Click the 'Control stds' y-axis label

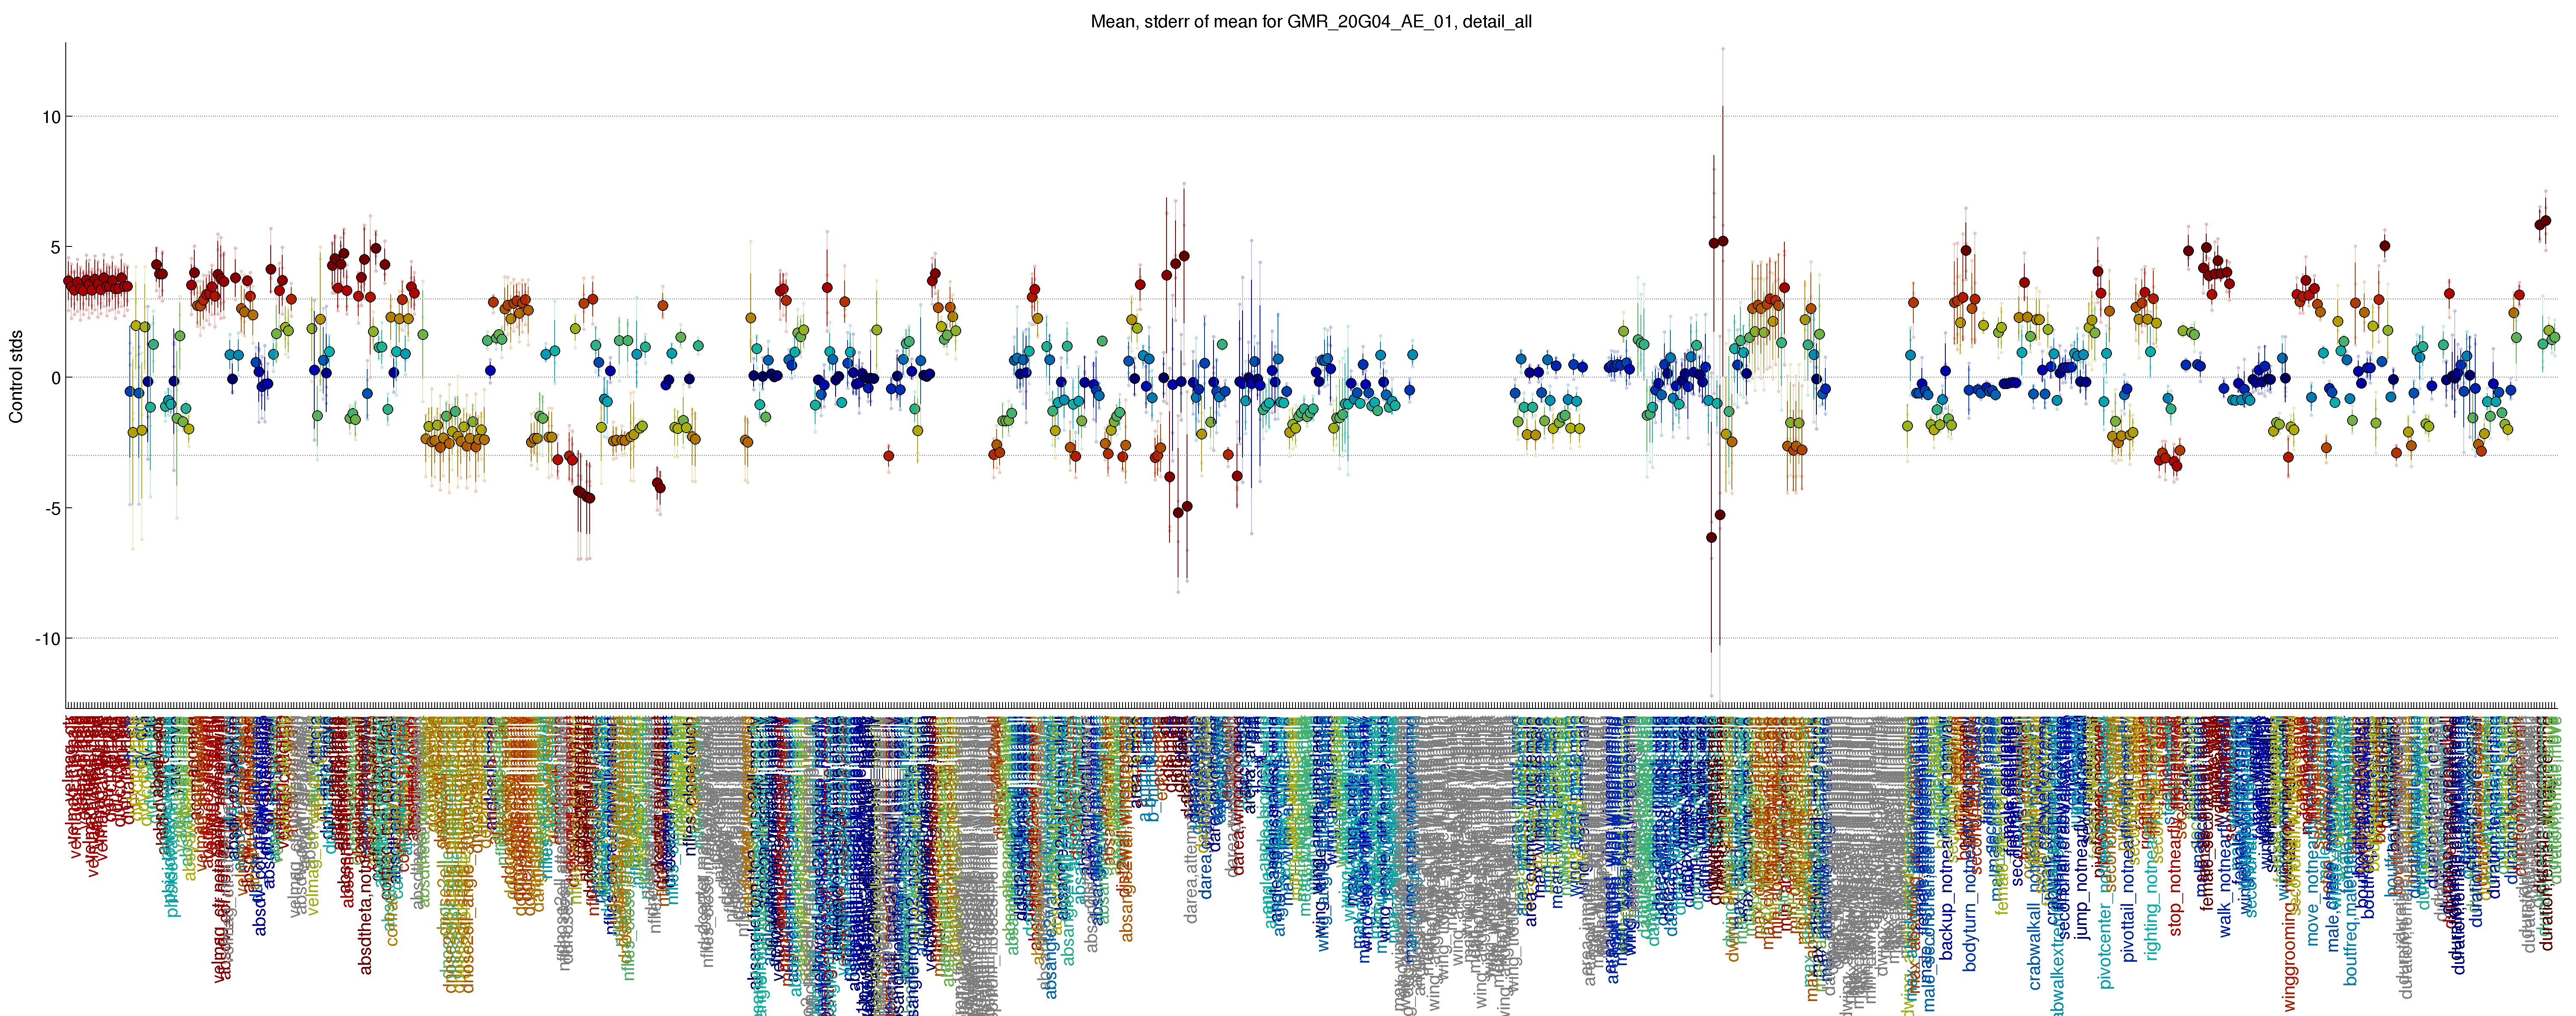[x=16, y=377]
